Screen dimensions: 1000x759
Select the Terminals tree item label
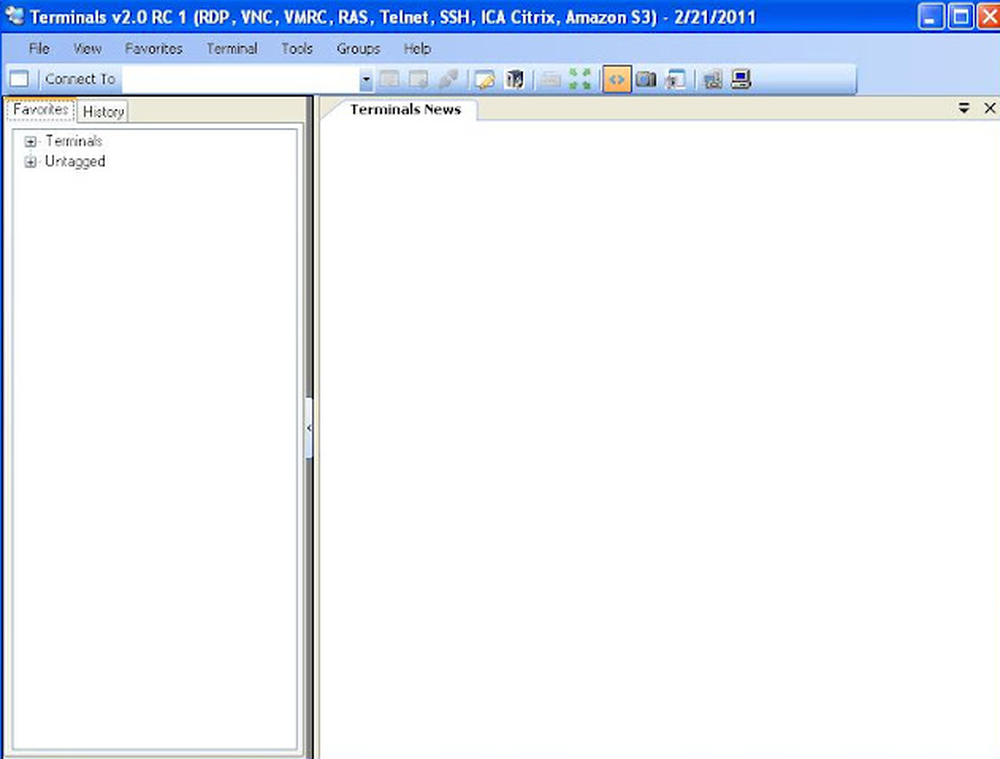73,141
